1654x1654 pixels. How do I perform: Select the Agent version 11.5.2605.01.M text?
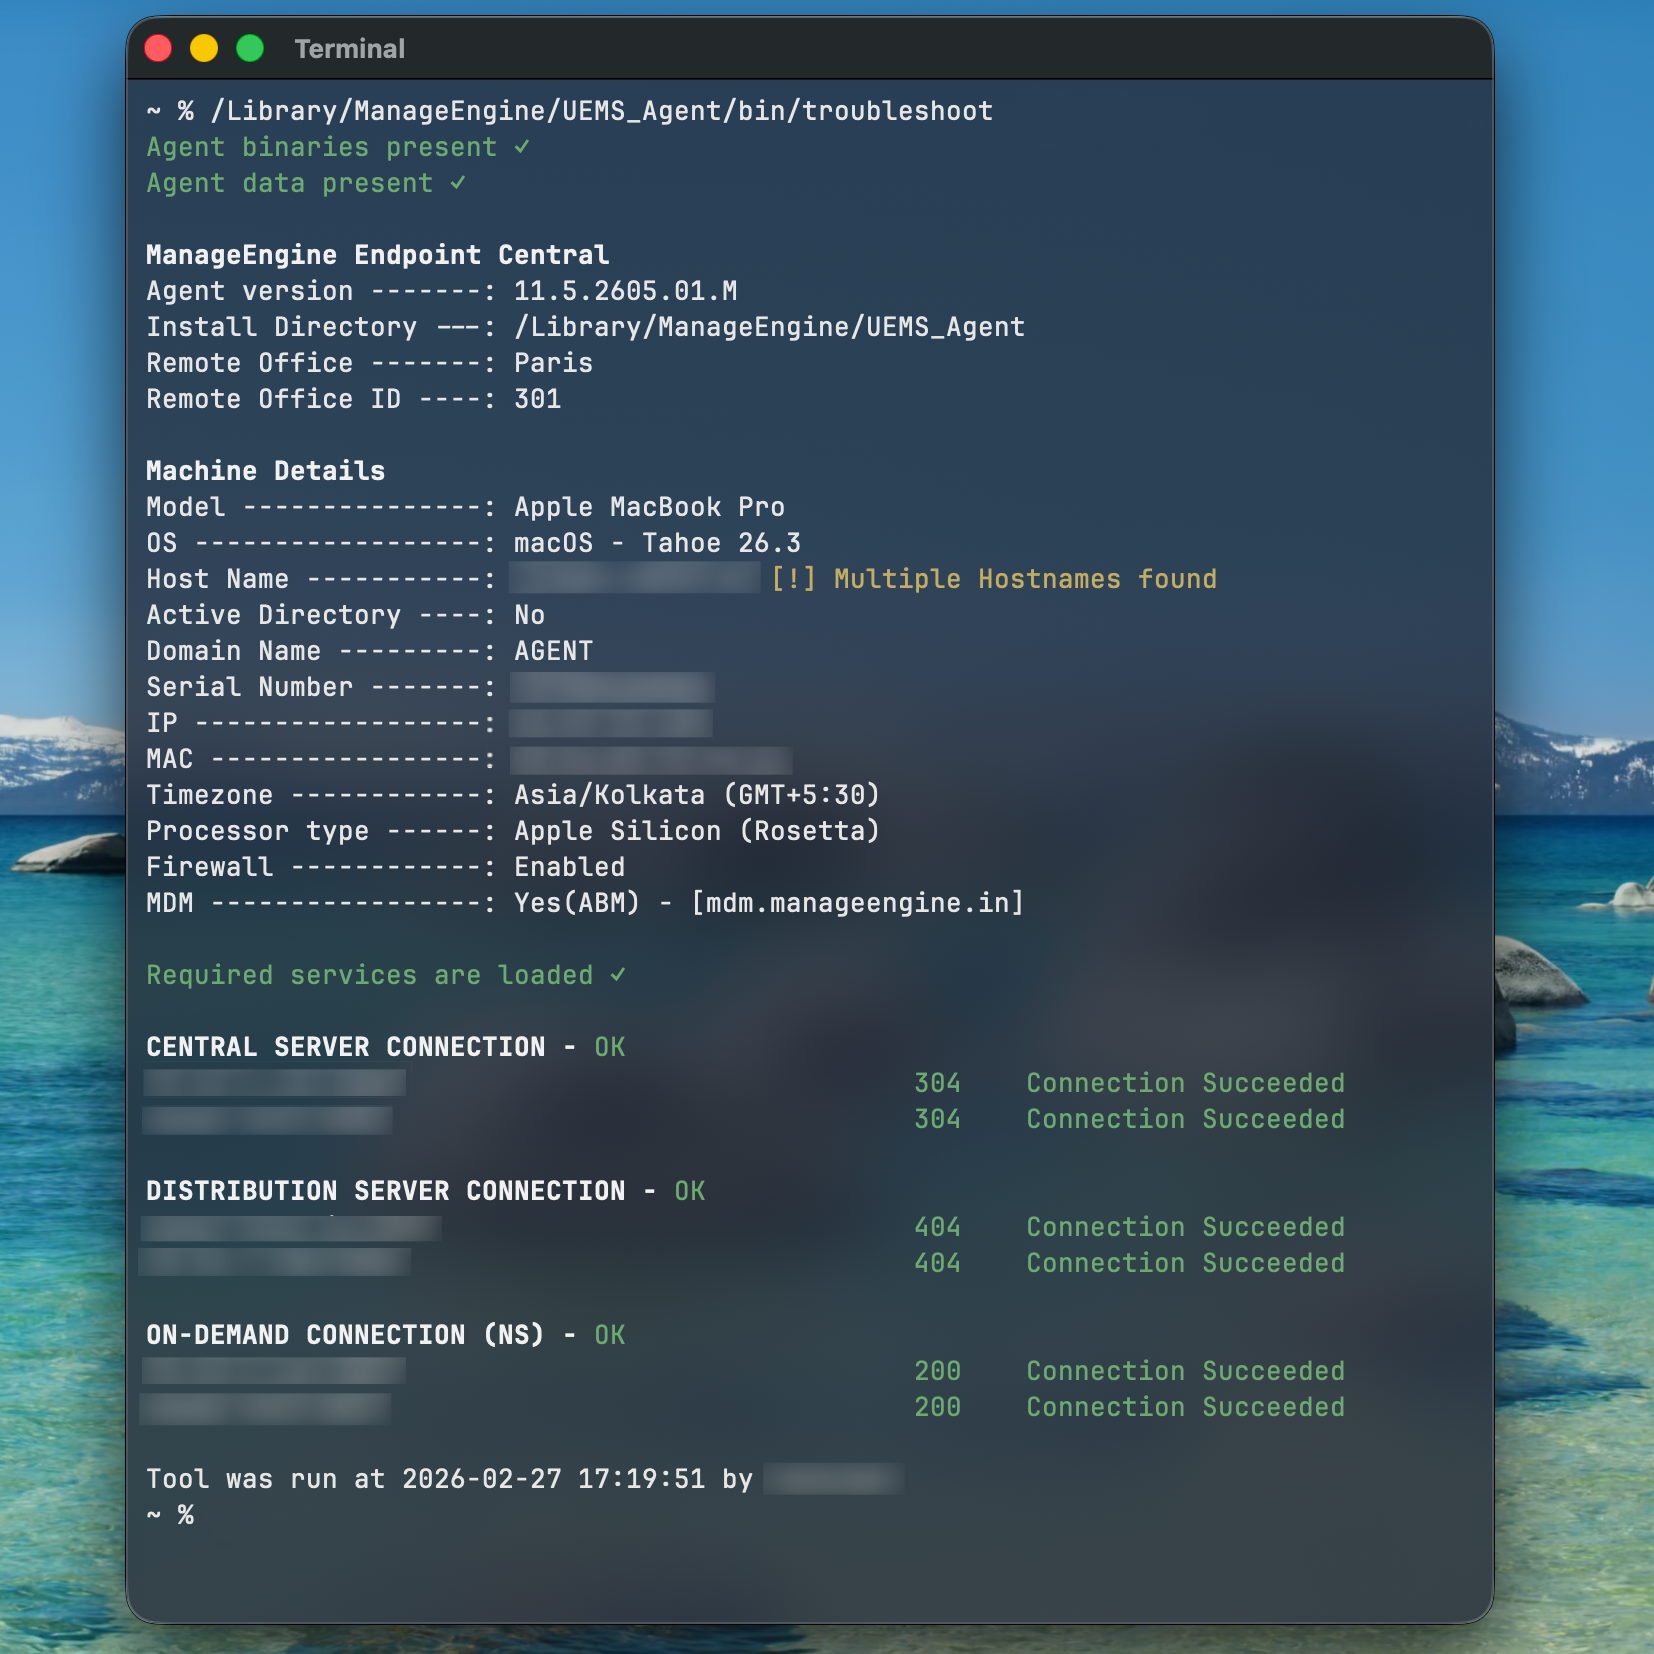(626, 290)
